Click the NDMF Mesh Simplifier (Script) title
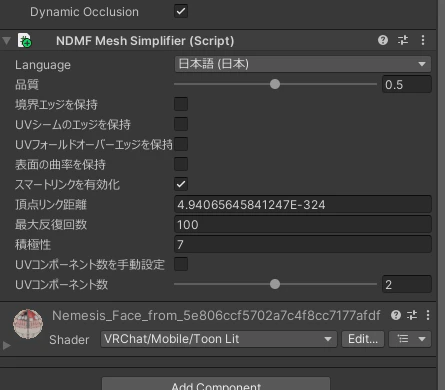The image size is (445, 390). 145,41
